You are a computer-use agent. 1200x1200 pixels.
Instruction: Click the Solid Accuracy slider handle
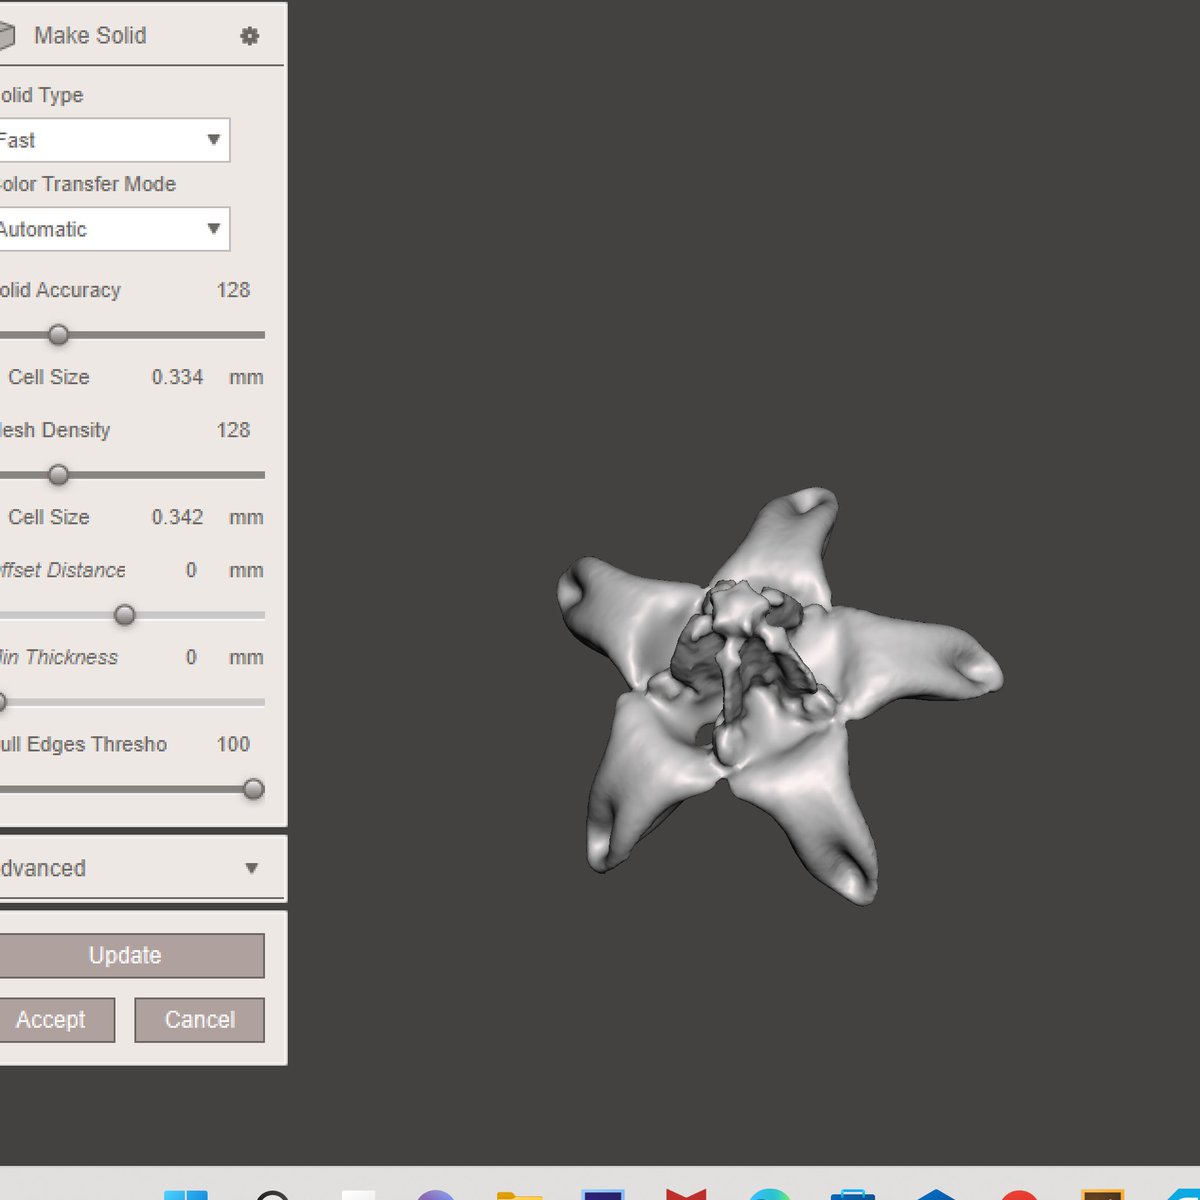59,336
